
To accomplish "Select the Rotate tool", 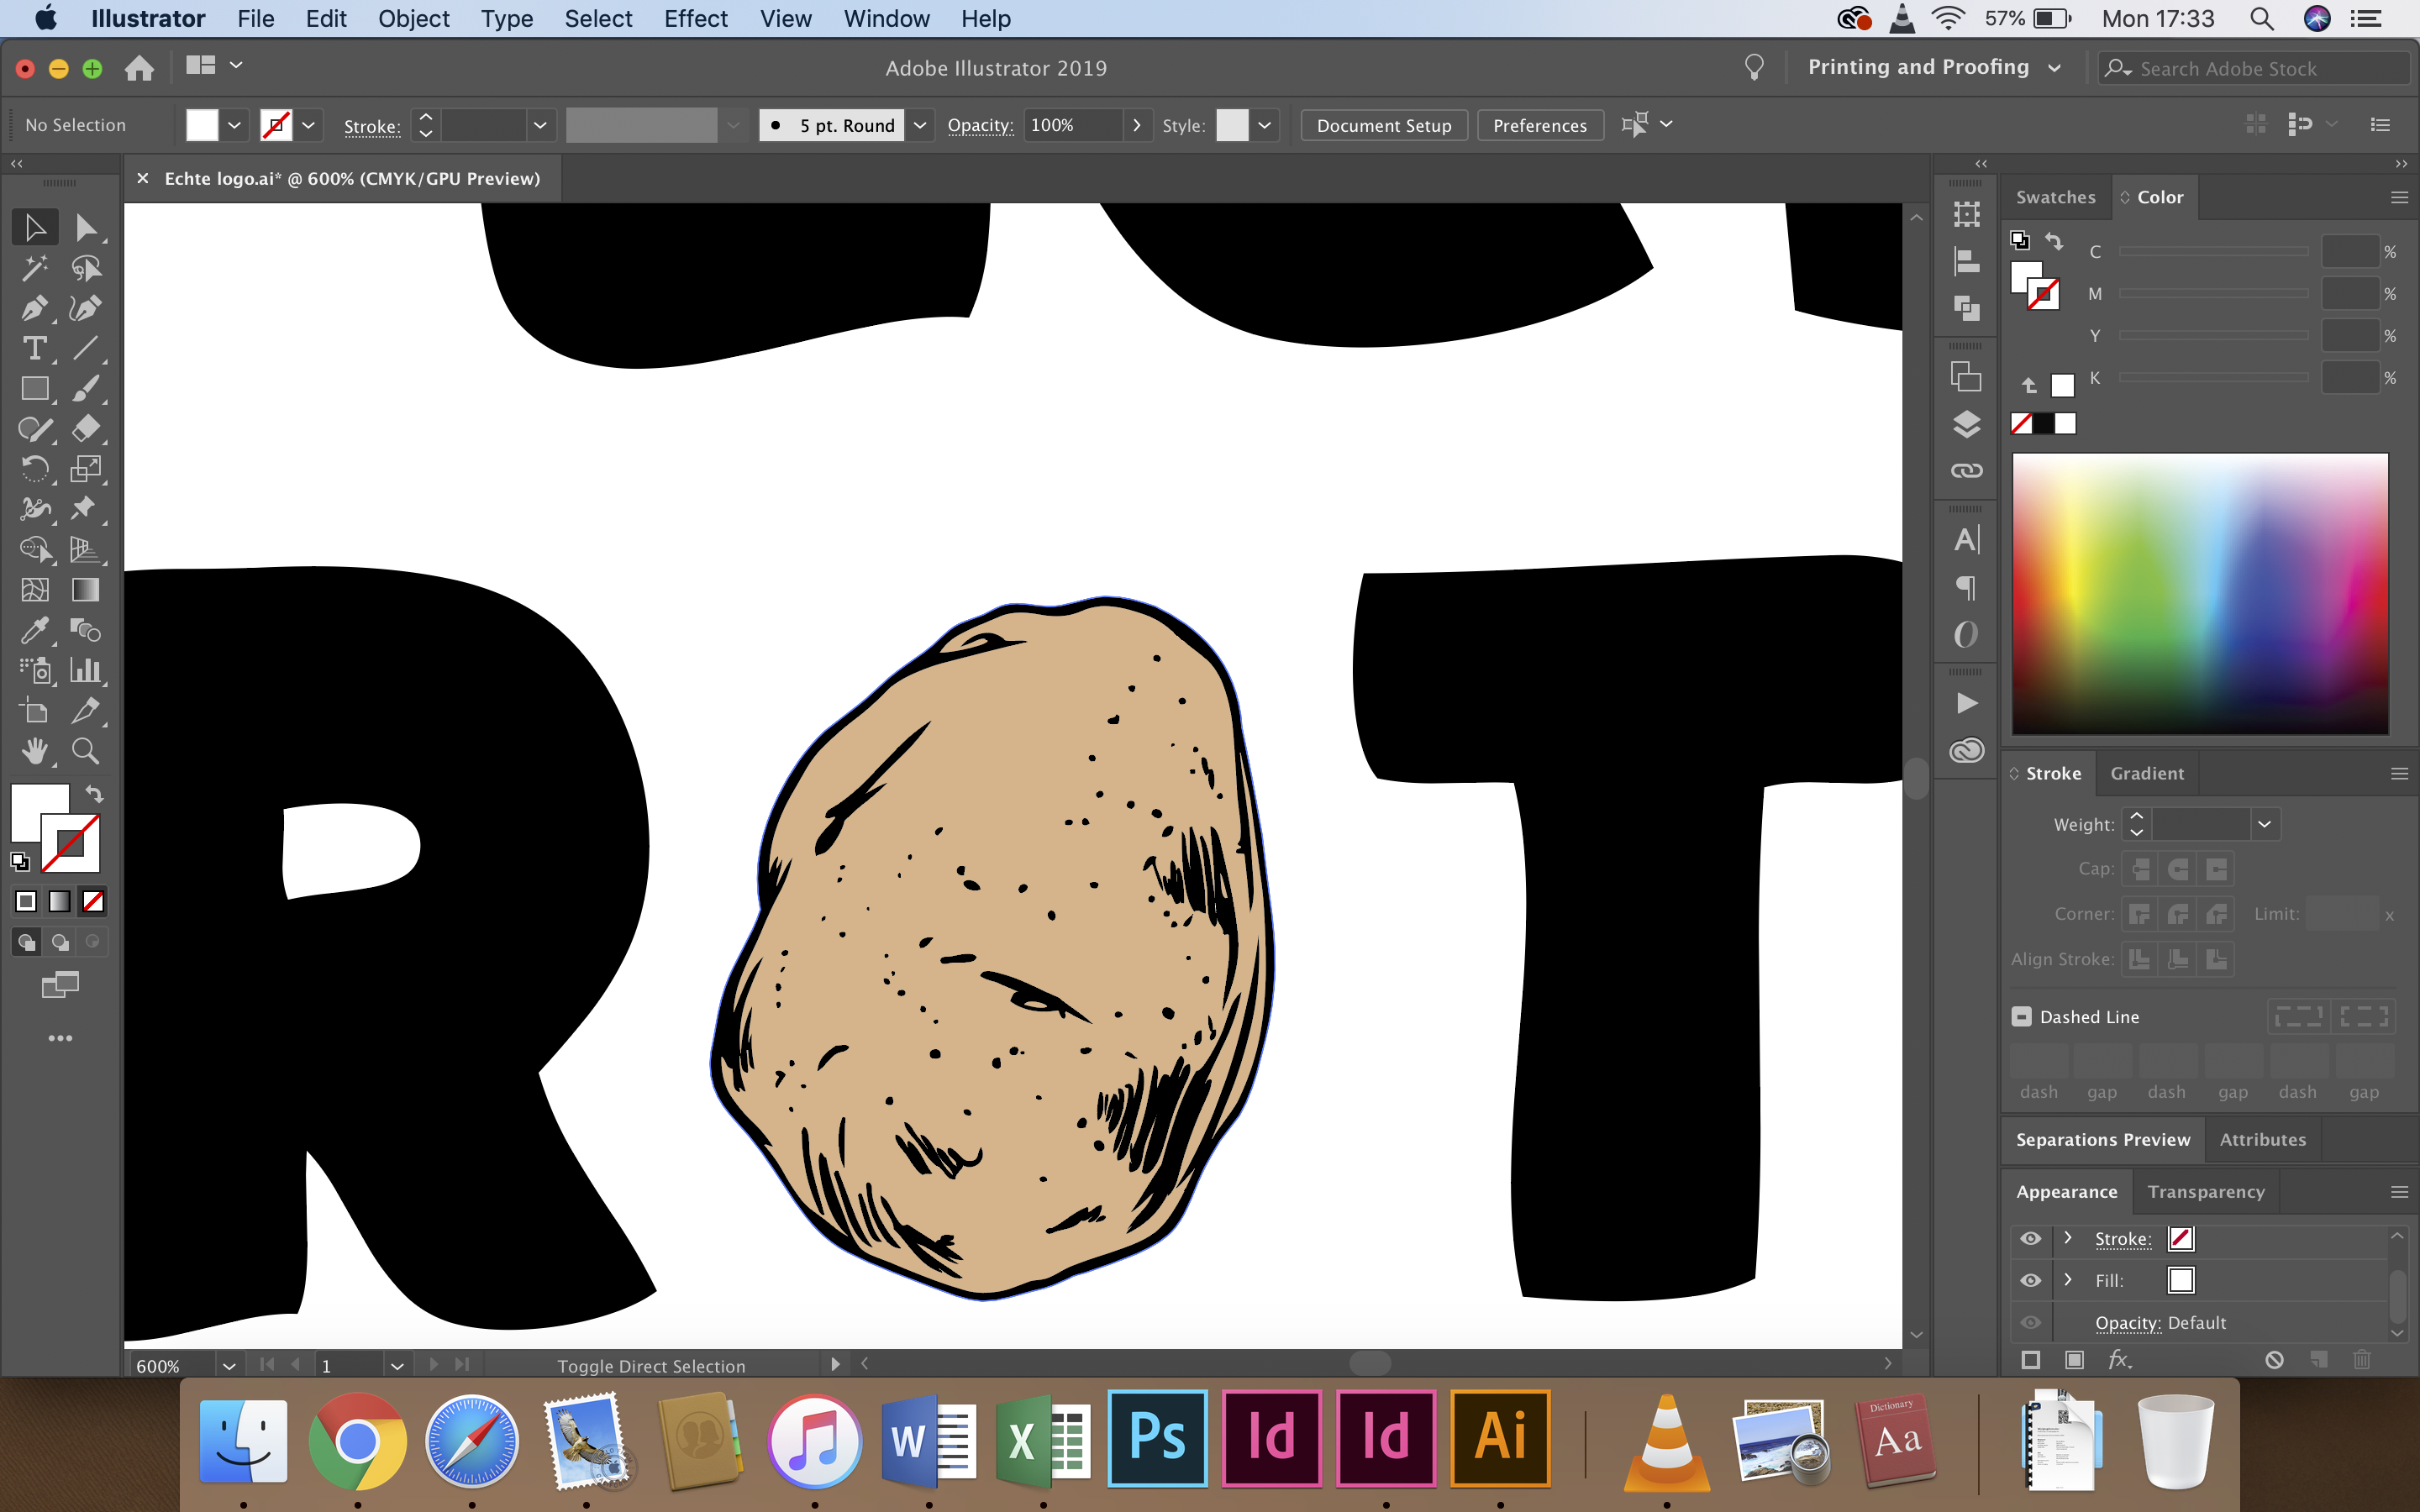I will [x=34, y=469].
